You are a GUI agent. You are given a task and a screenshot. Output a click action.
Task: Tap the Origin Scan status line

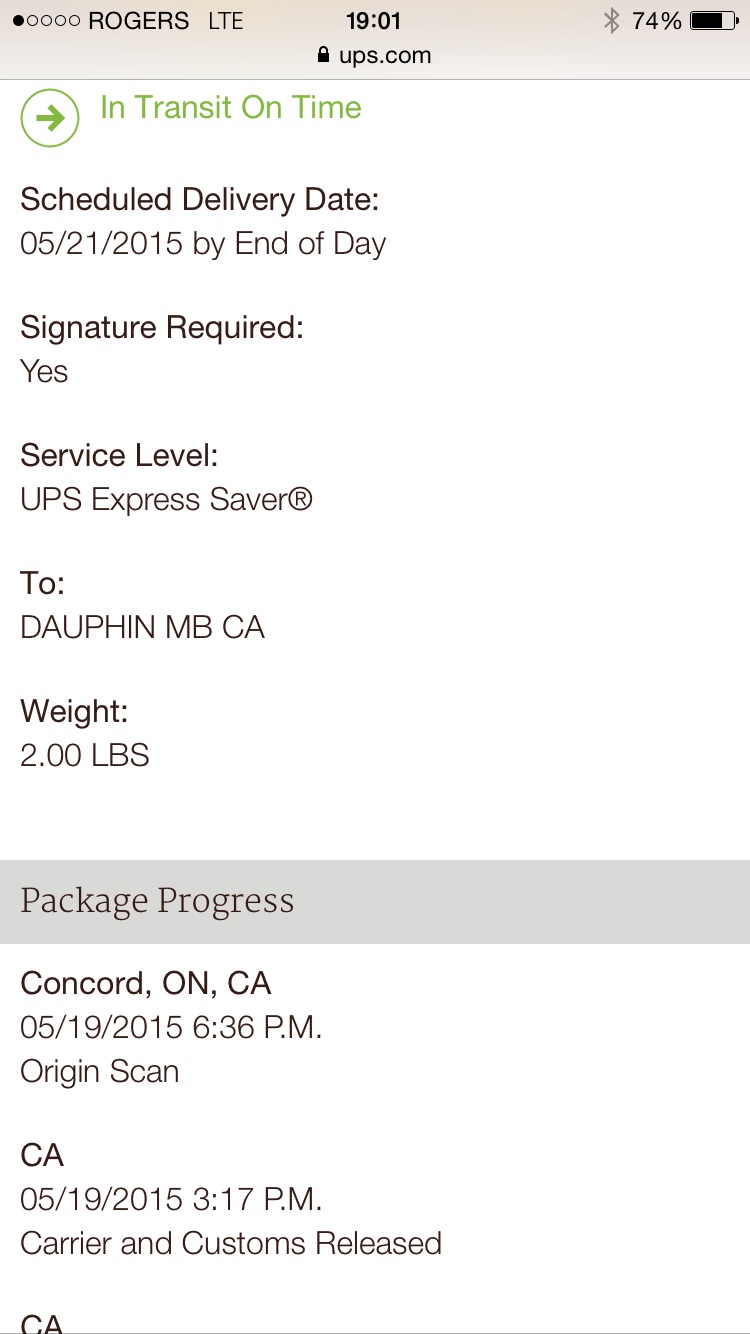click(x=100, y=1071)
